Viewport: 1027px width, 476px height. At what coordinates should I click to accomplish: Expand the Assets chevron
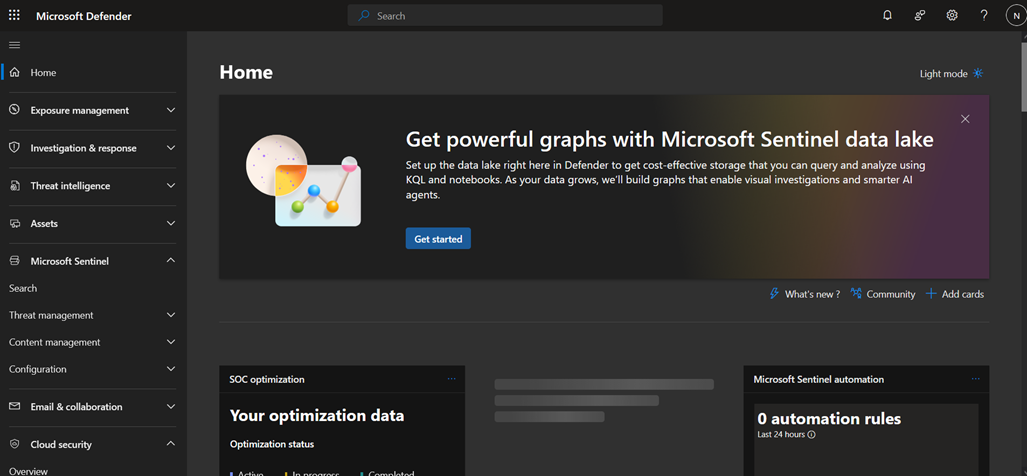click(x=171, y=223)
